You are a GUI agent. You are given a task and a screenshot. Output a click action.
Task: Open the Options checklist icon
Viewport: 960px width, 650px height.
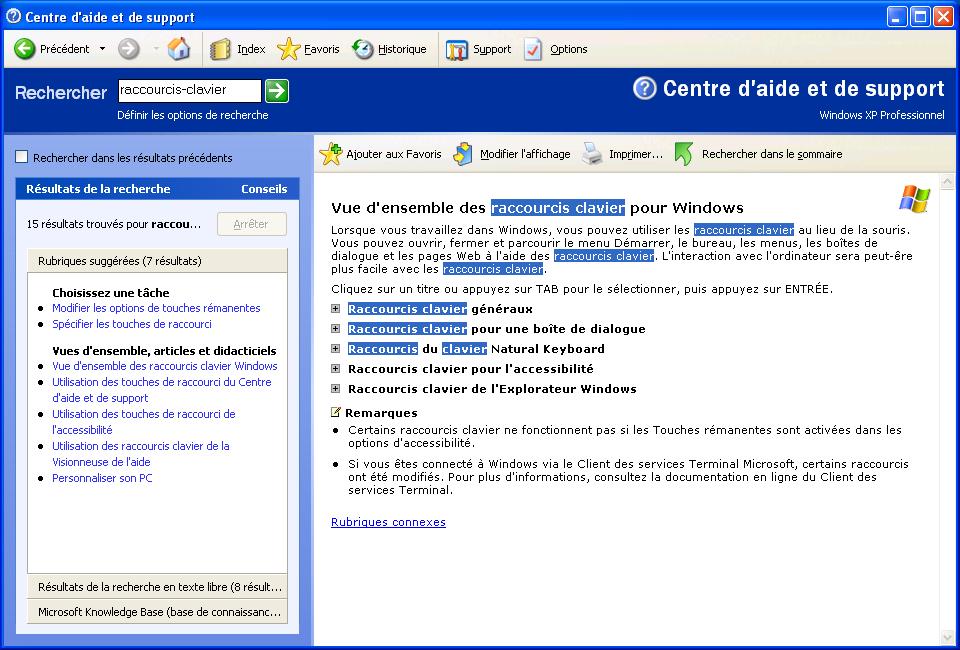point(533,50)
